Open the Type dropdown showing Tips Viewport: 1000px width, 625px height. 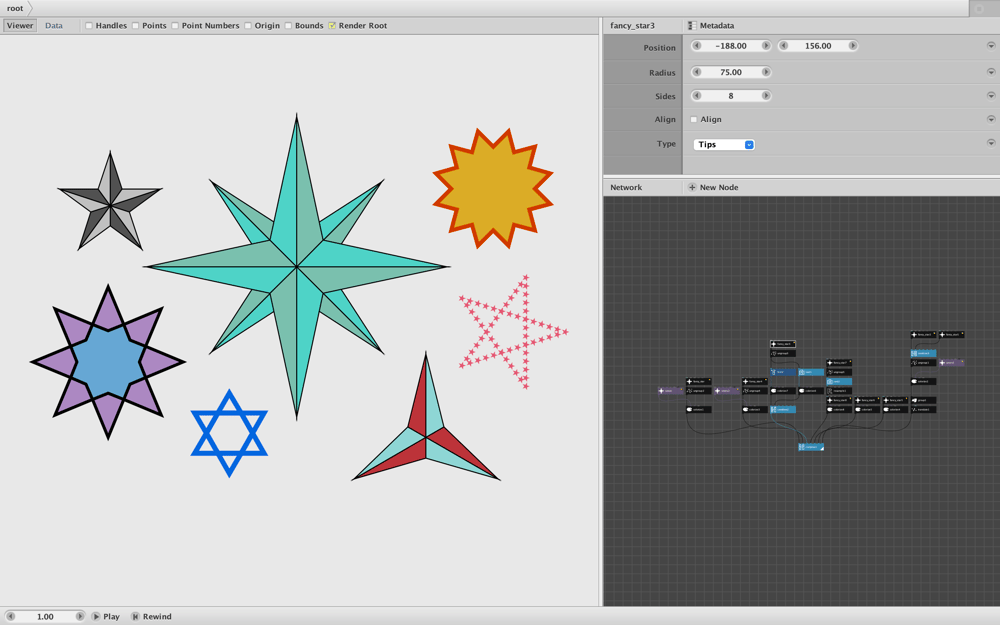pyautogui.click(x=724, y=145)
